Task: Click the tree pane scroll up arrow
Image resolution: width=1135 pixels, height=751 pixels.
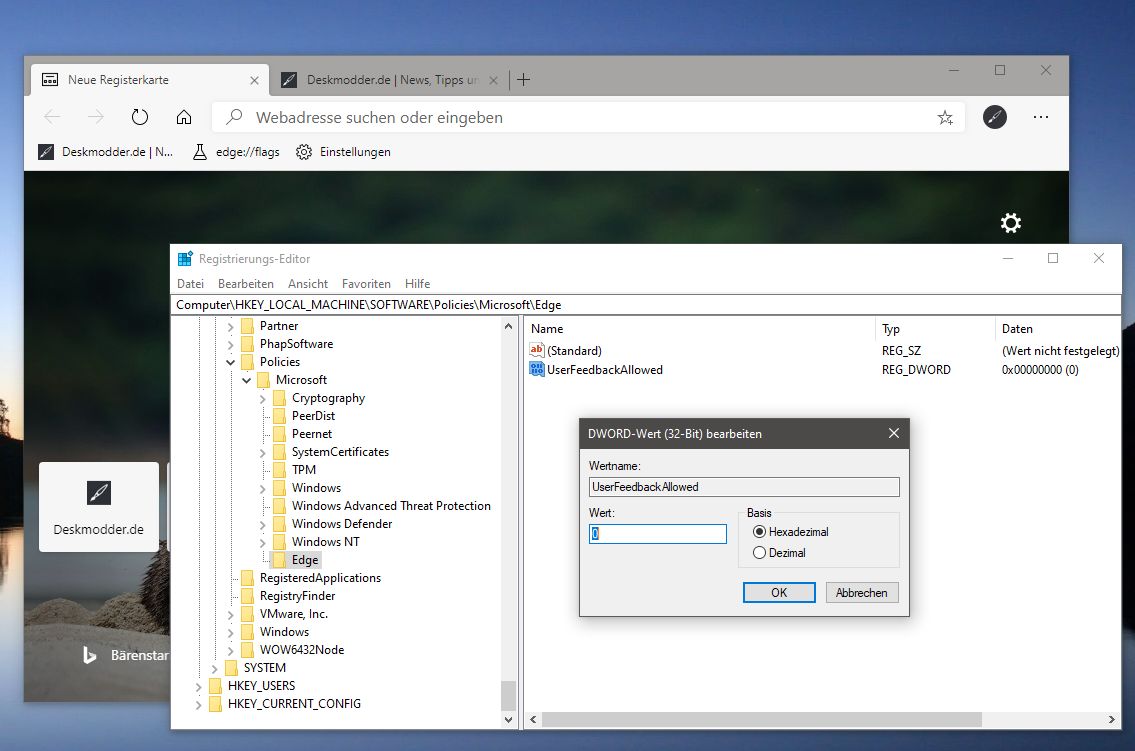Action: [508, 326]
